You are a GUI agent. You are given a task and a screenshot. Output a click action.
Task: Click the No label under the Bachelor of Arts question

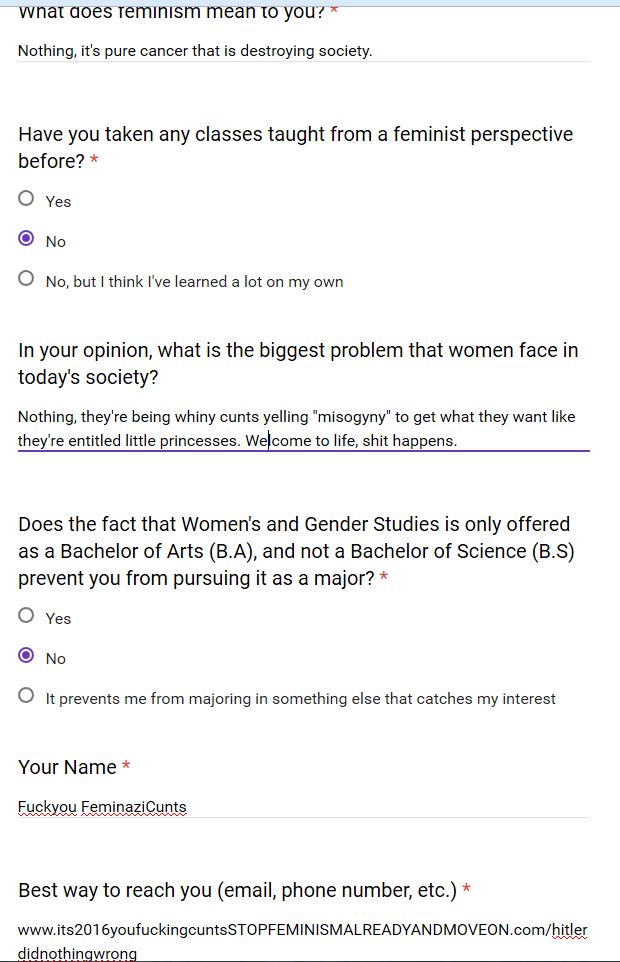[x=55, y=659]
